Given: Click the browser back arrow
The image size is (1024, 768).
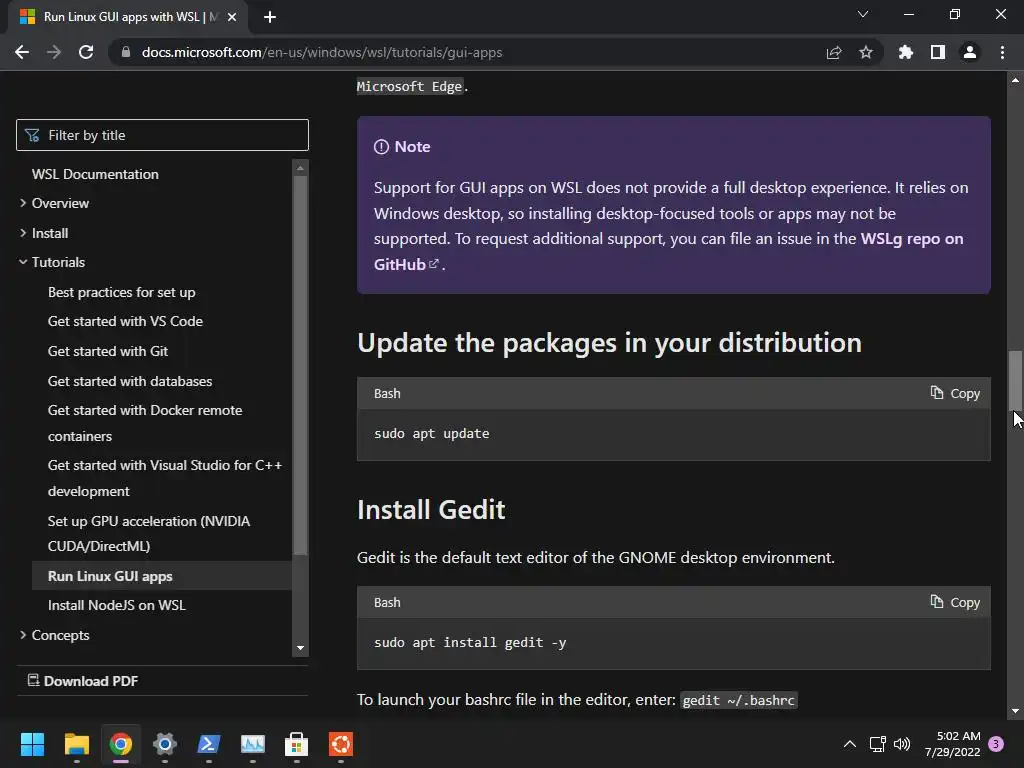Looking at the screenshot, I should pyautogui.click(x=22, y=52).
